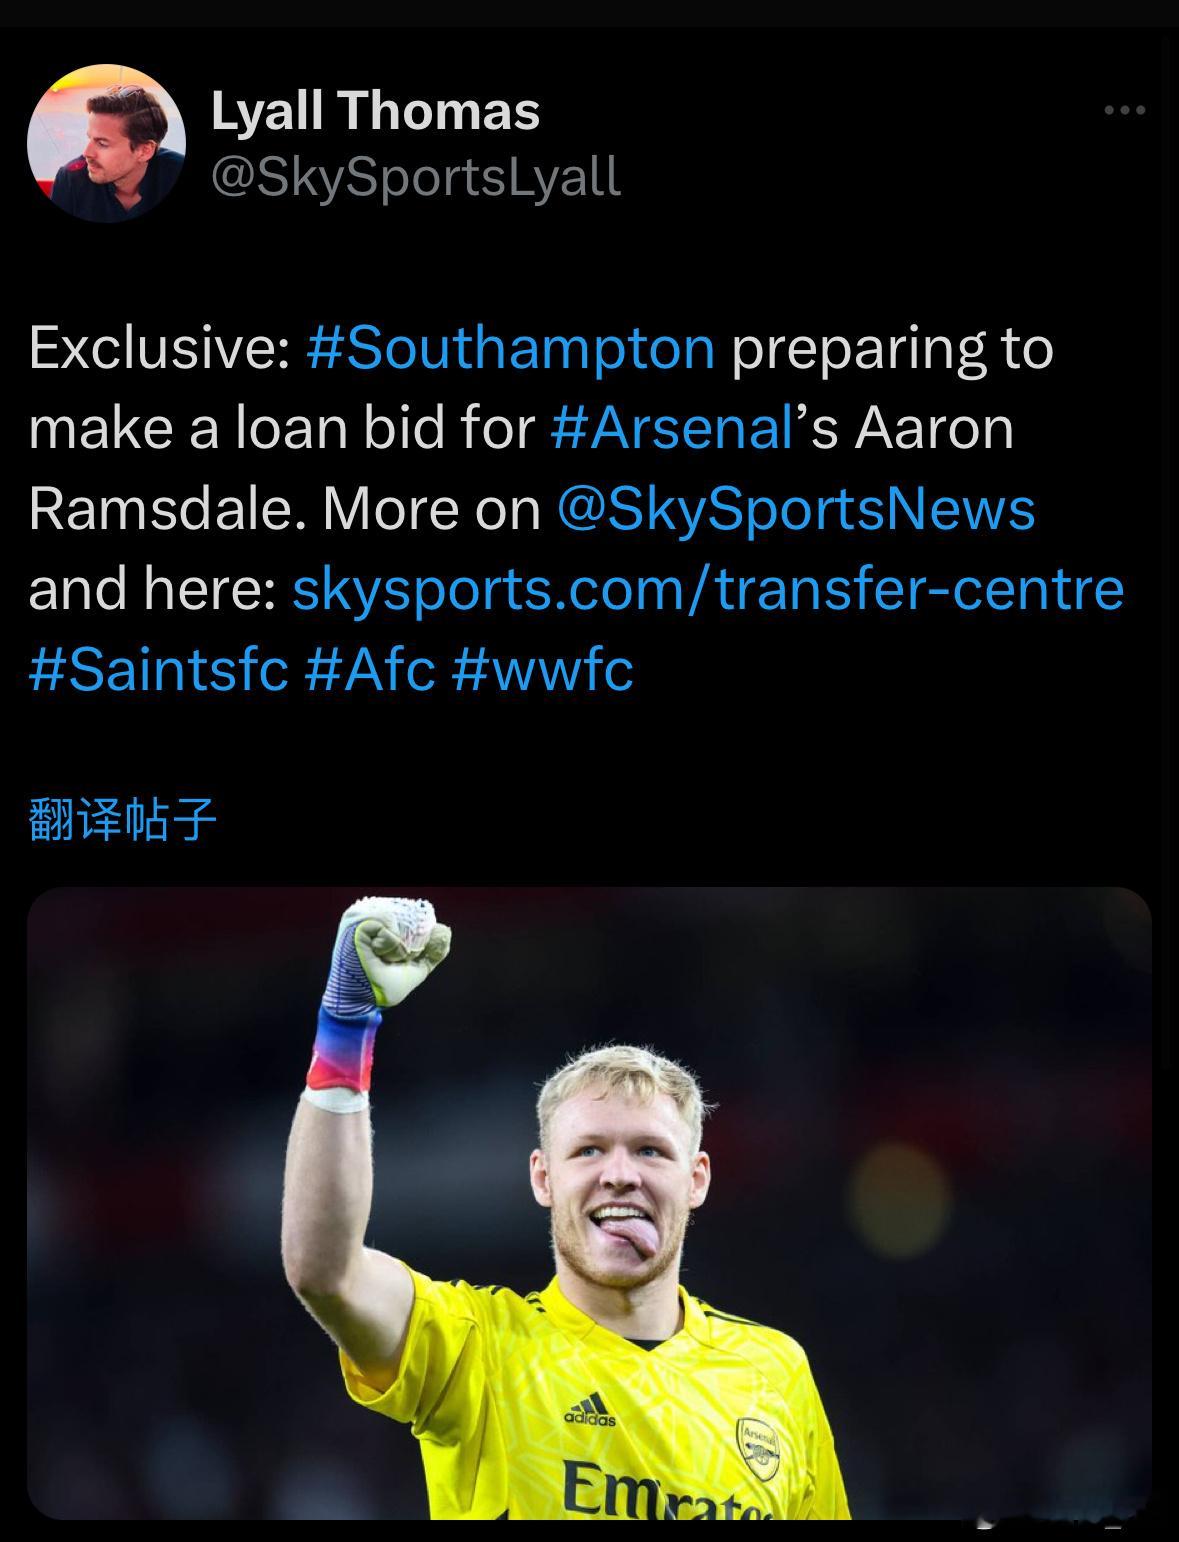This screenshot has width=1179, height=1542.
Task: Open the three-dot more options menu
Action: [x=1124, y=110]
